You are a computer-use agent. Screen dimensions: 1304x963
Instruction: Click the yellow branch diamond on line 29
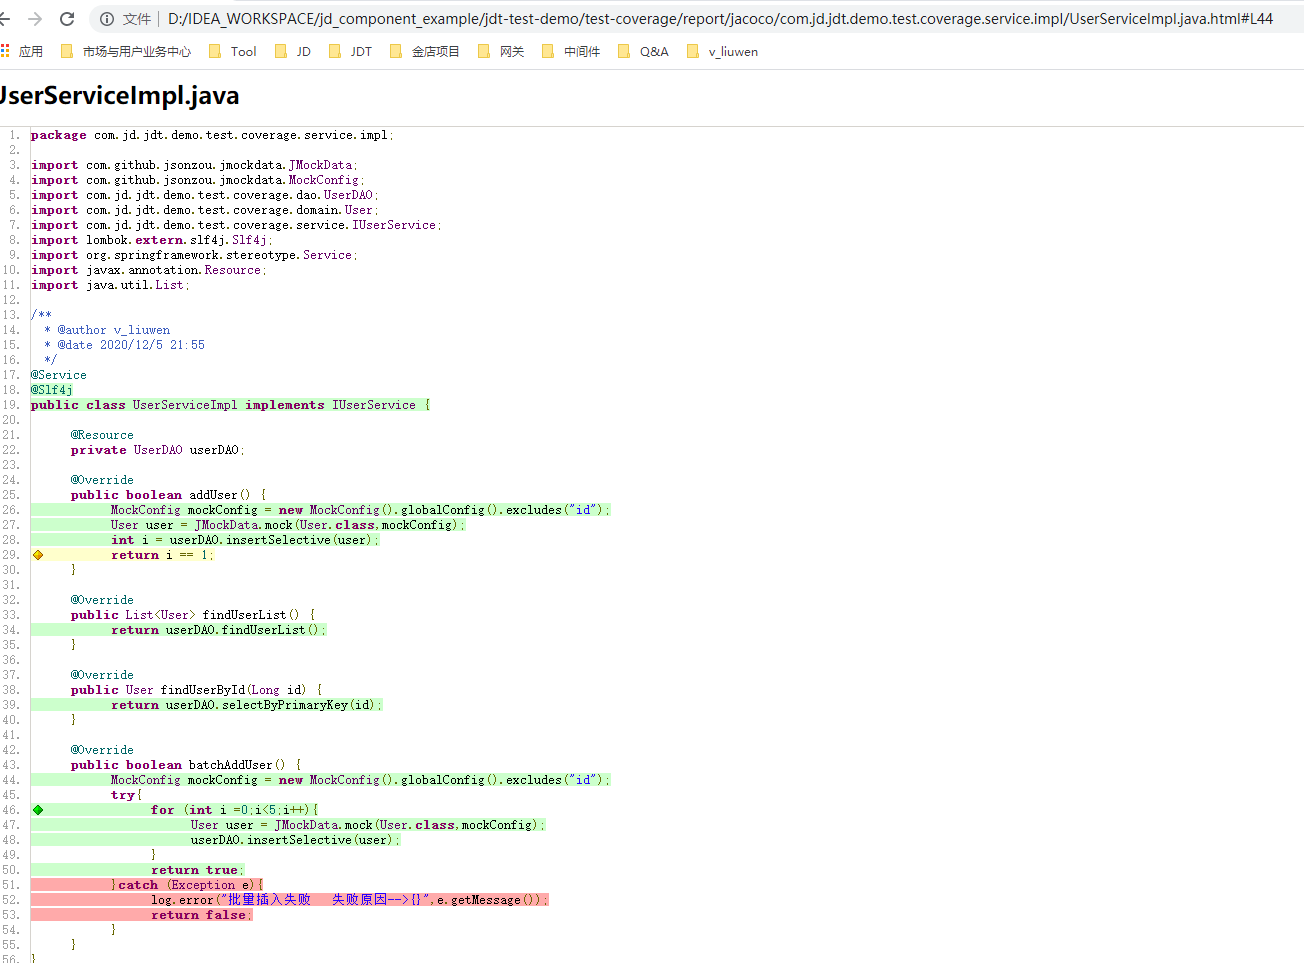click(x=38, y=555)
